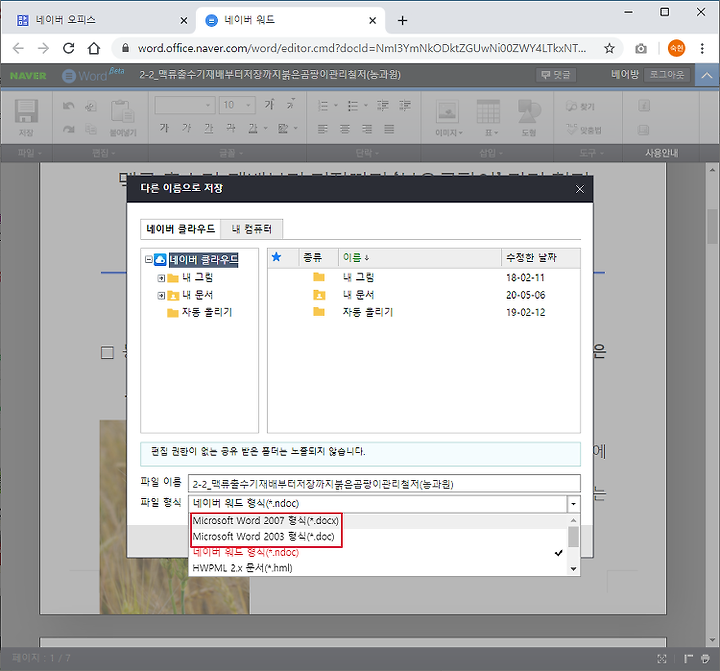Expand the 내 문서 tree folder
The image size is (720, 671).
[x=161, y=295]
